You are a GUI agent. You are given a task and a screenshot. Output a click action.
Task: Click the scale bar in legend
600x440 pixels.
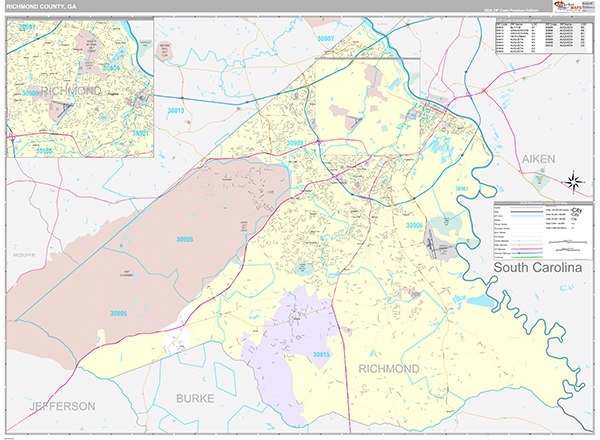point(568,241)
